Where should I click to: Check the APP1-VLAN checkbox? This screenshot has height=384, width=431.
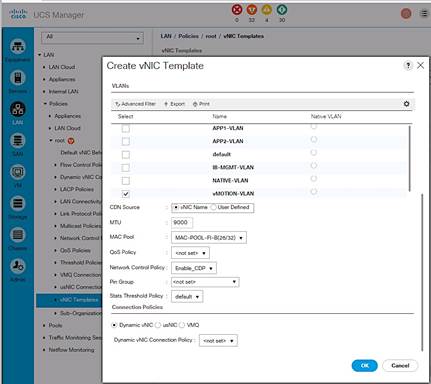(126, 128)
